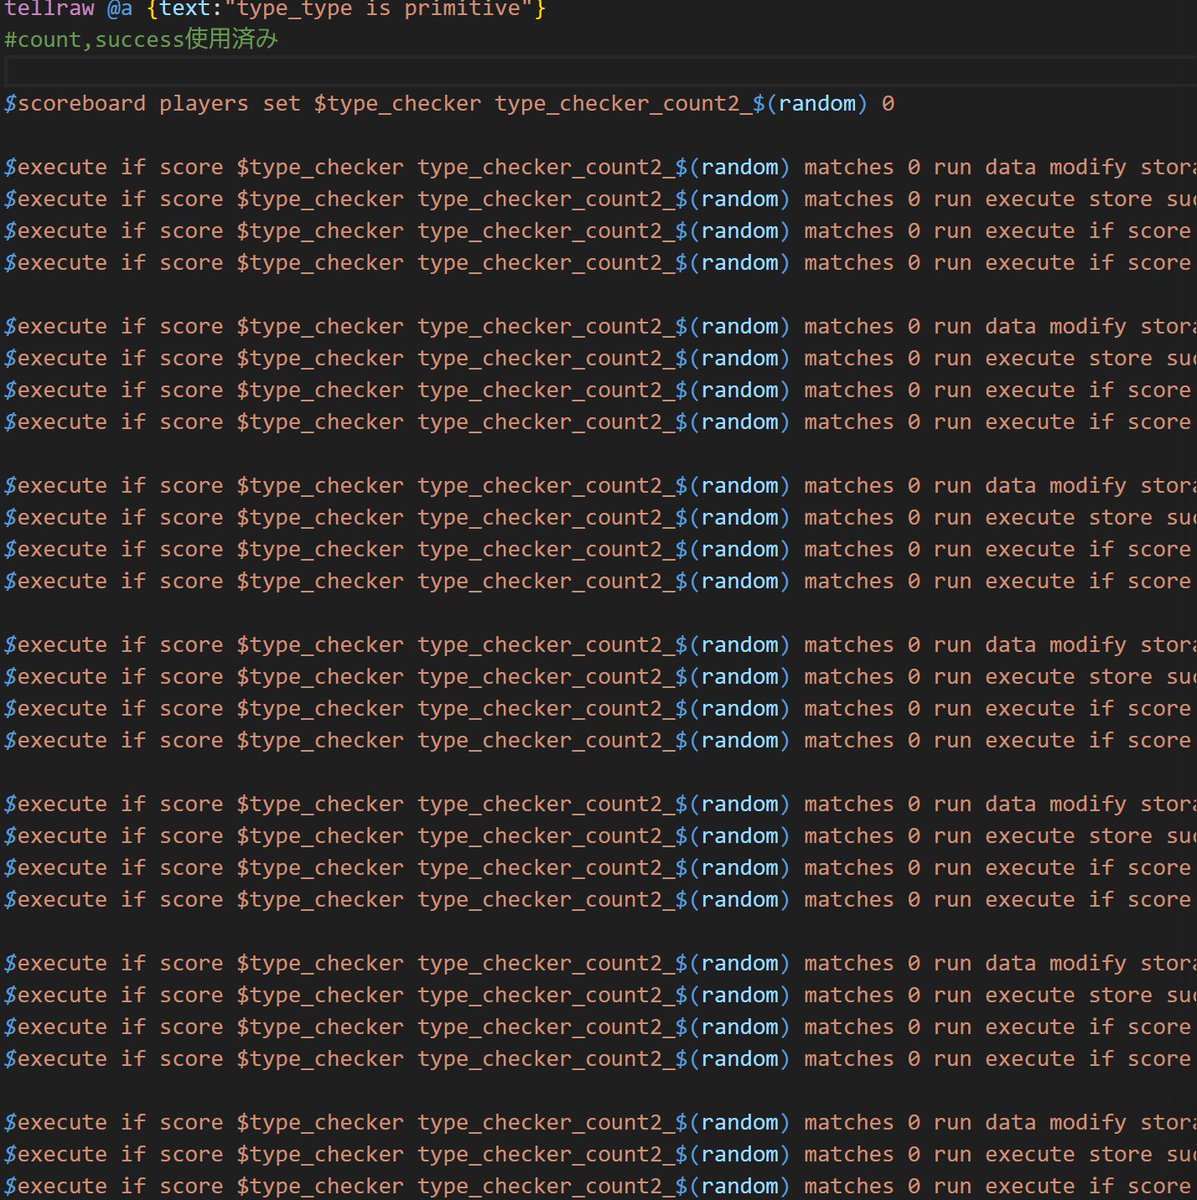Click "$type_checker" in the scoreboard players set line
This screenshot has width=1197, height=1200.
pyautogui.click(x=397, y=103)
